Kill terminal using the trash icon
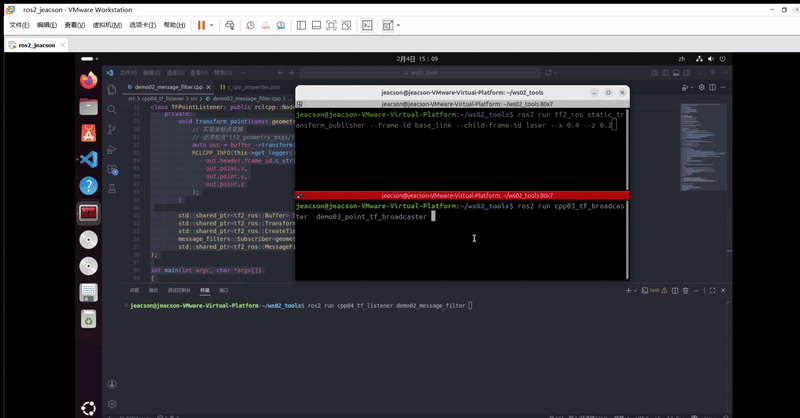This screenshot has width=800, height=418. pyautogui.click(x=685, y=290)
